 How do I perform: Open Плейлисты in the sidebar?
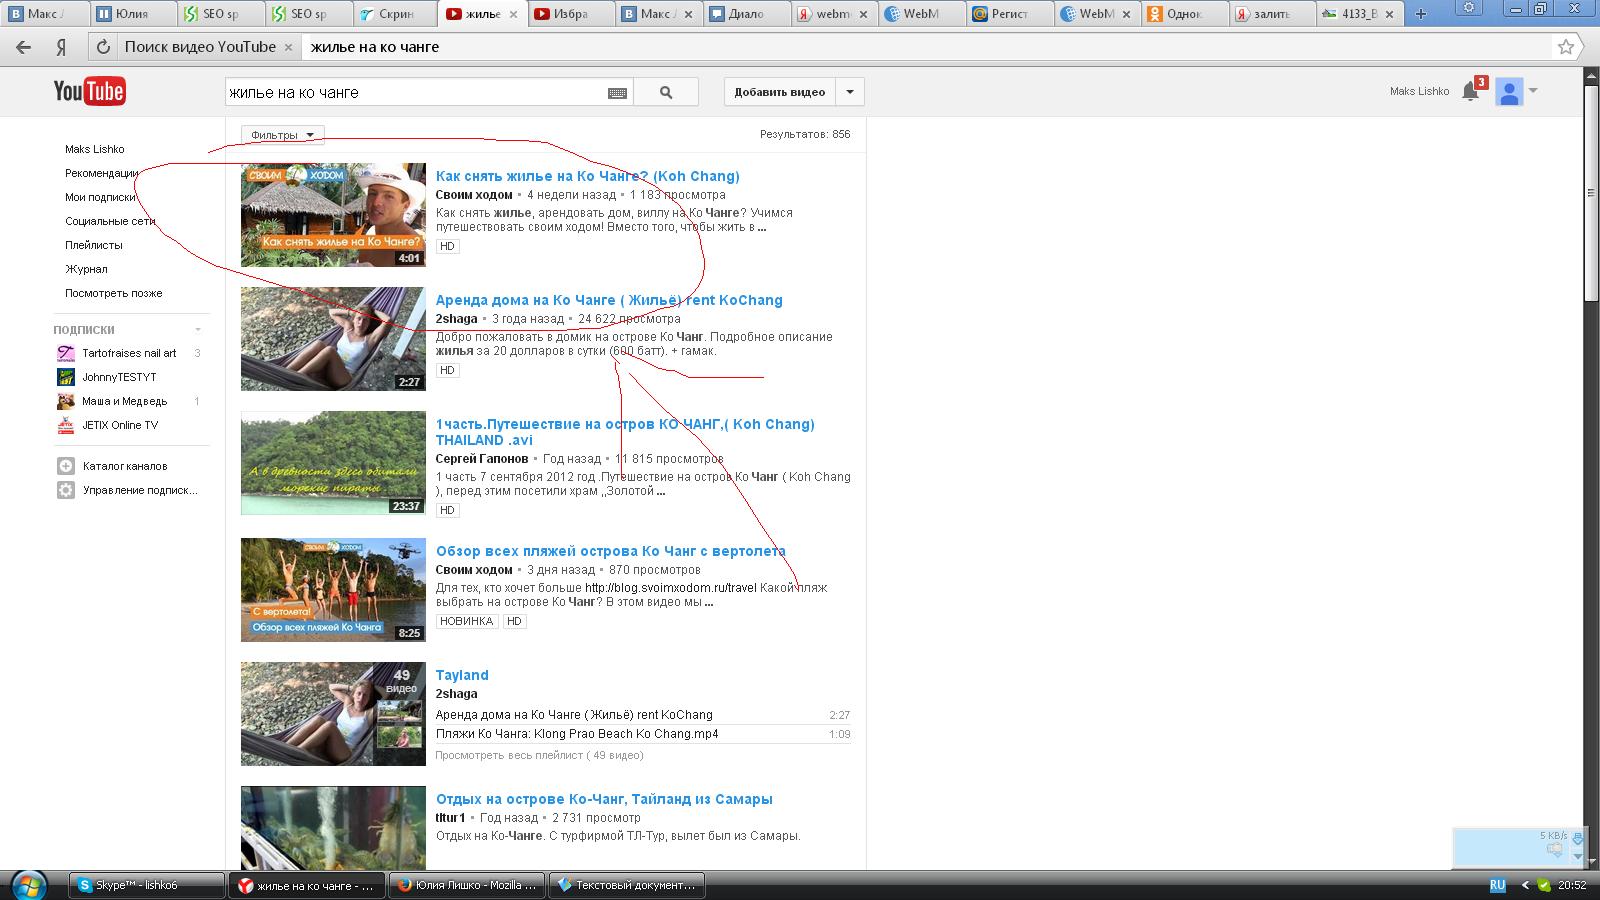94,245
